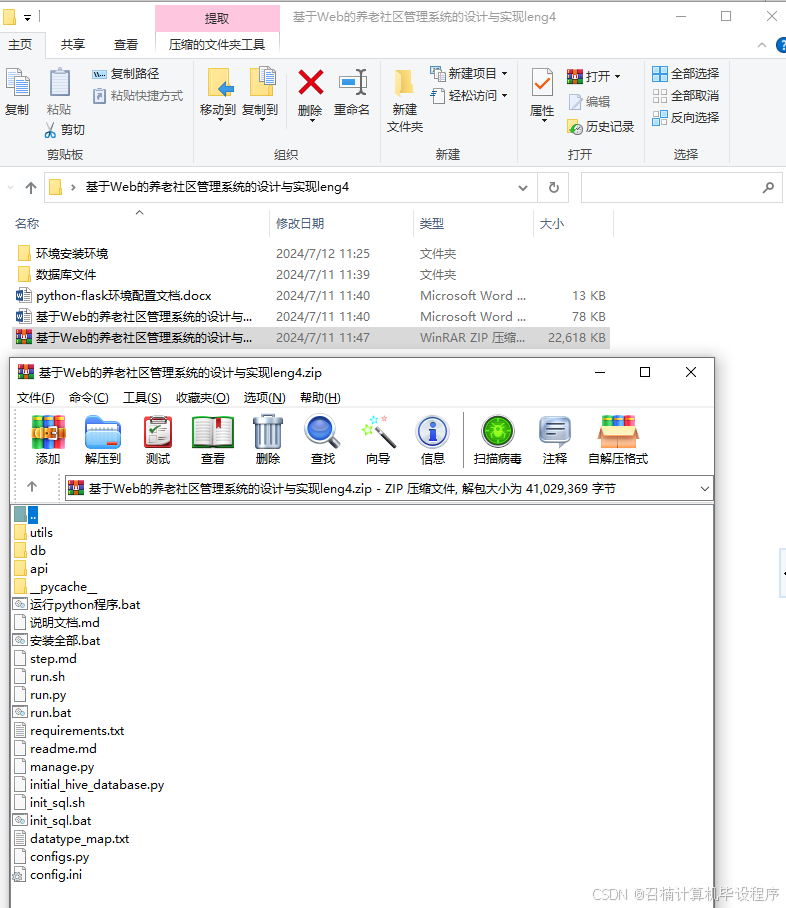
Task: Open the New Item (新建项目) dropdown
Action: 504,74
